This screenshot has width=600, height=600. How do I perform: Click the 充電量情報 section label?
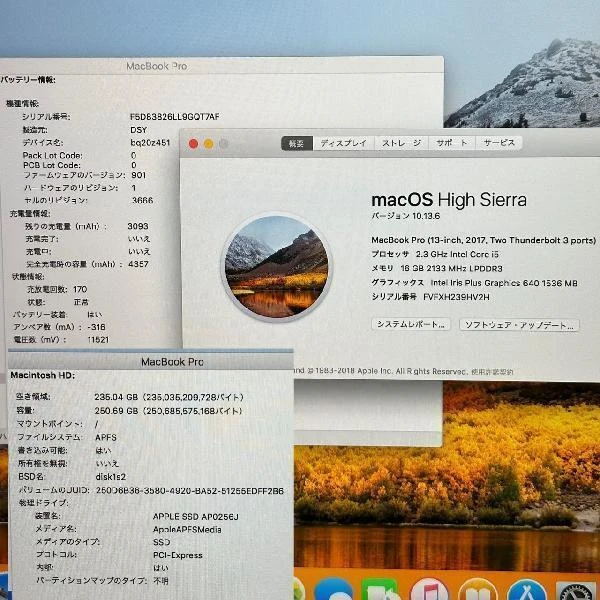(30, 214)
